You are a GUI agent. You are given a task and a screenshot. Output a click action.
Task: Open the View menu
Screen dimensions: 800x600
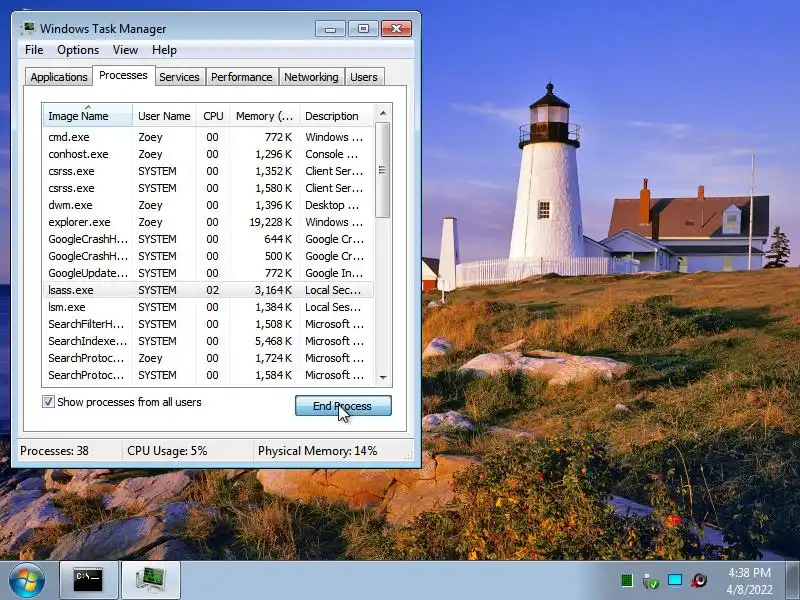click(x=125, y=50)
